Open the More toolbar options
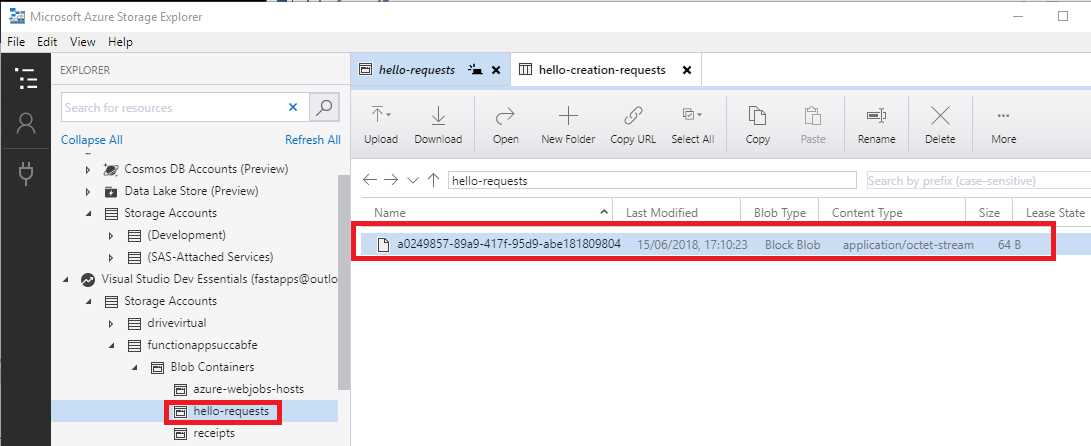Image resolution: width=1091 pixels, height=446 pixels. (1003, 125)
